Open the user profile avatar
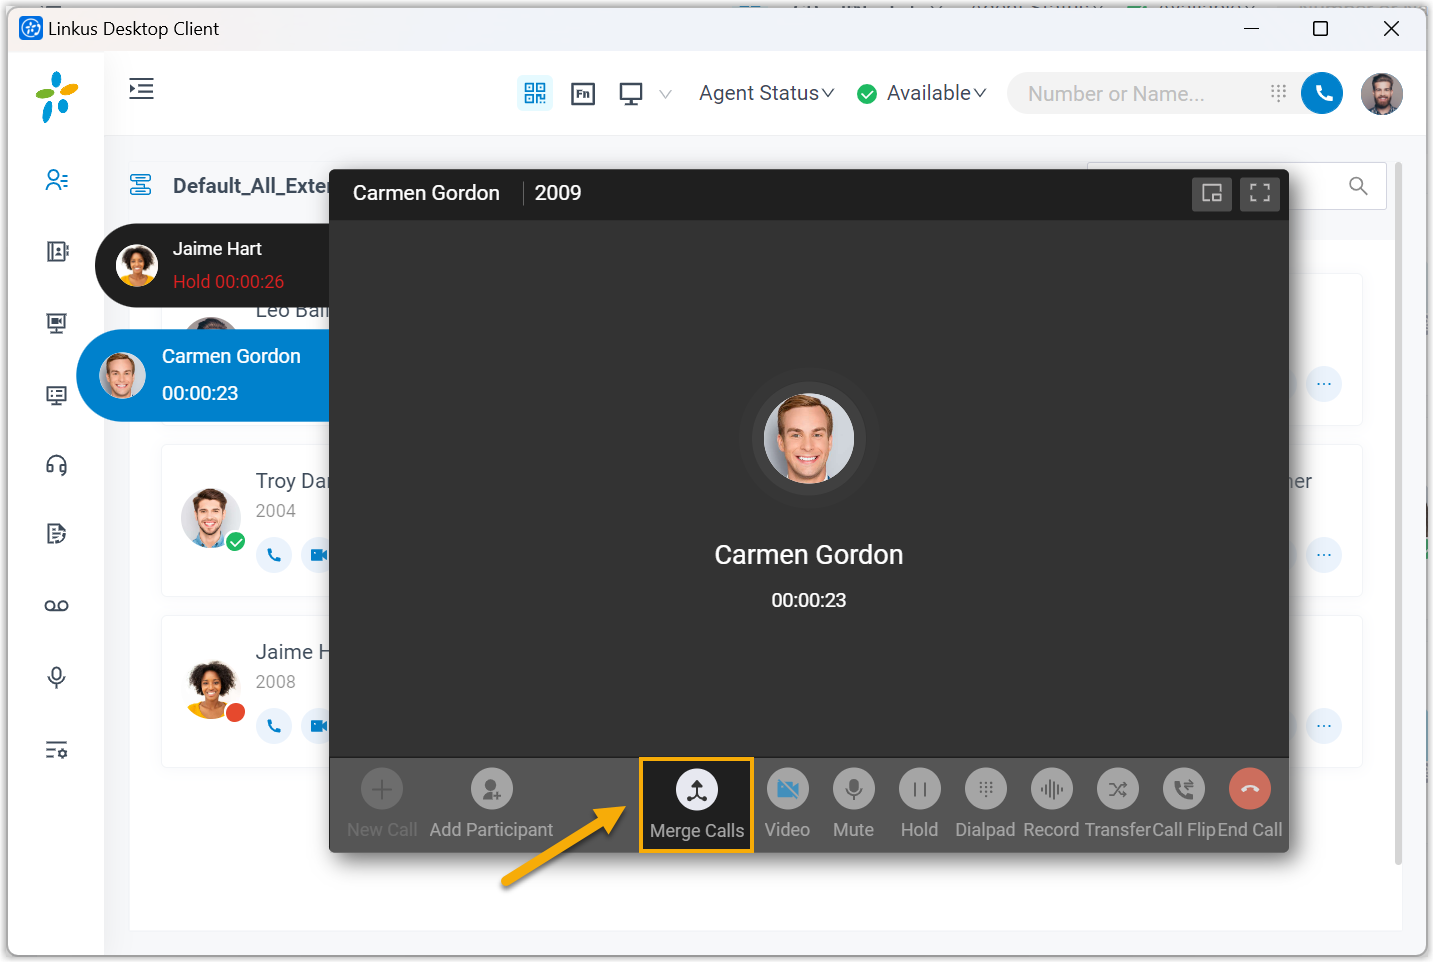Image resolution: width=1434 pixels, height=963 pixels. point(1382,93)
